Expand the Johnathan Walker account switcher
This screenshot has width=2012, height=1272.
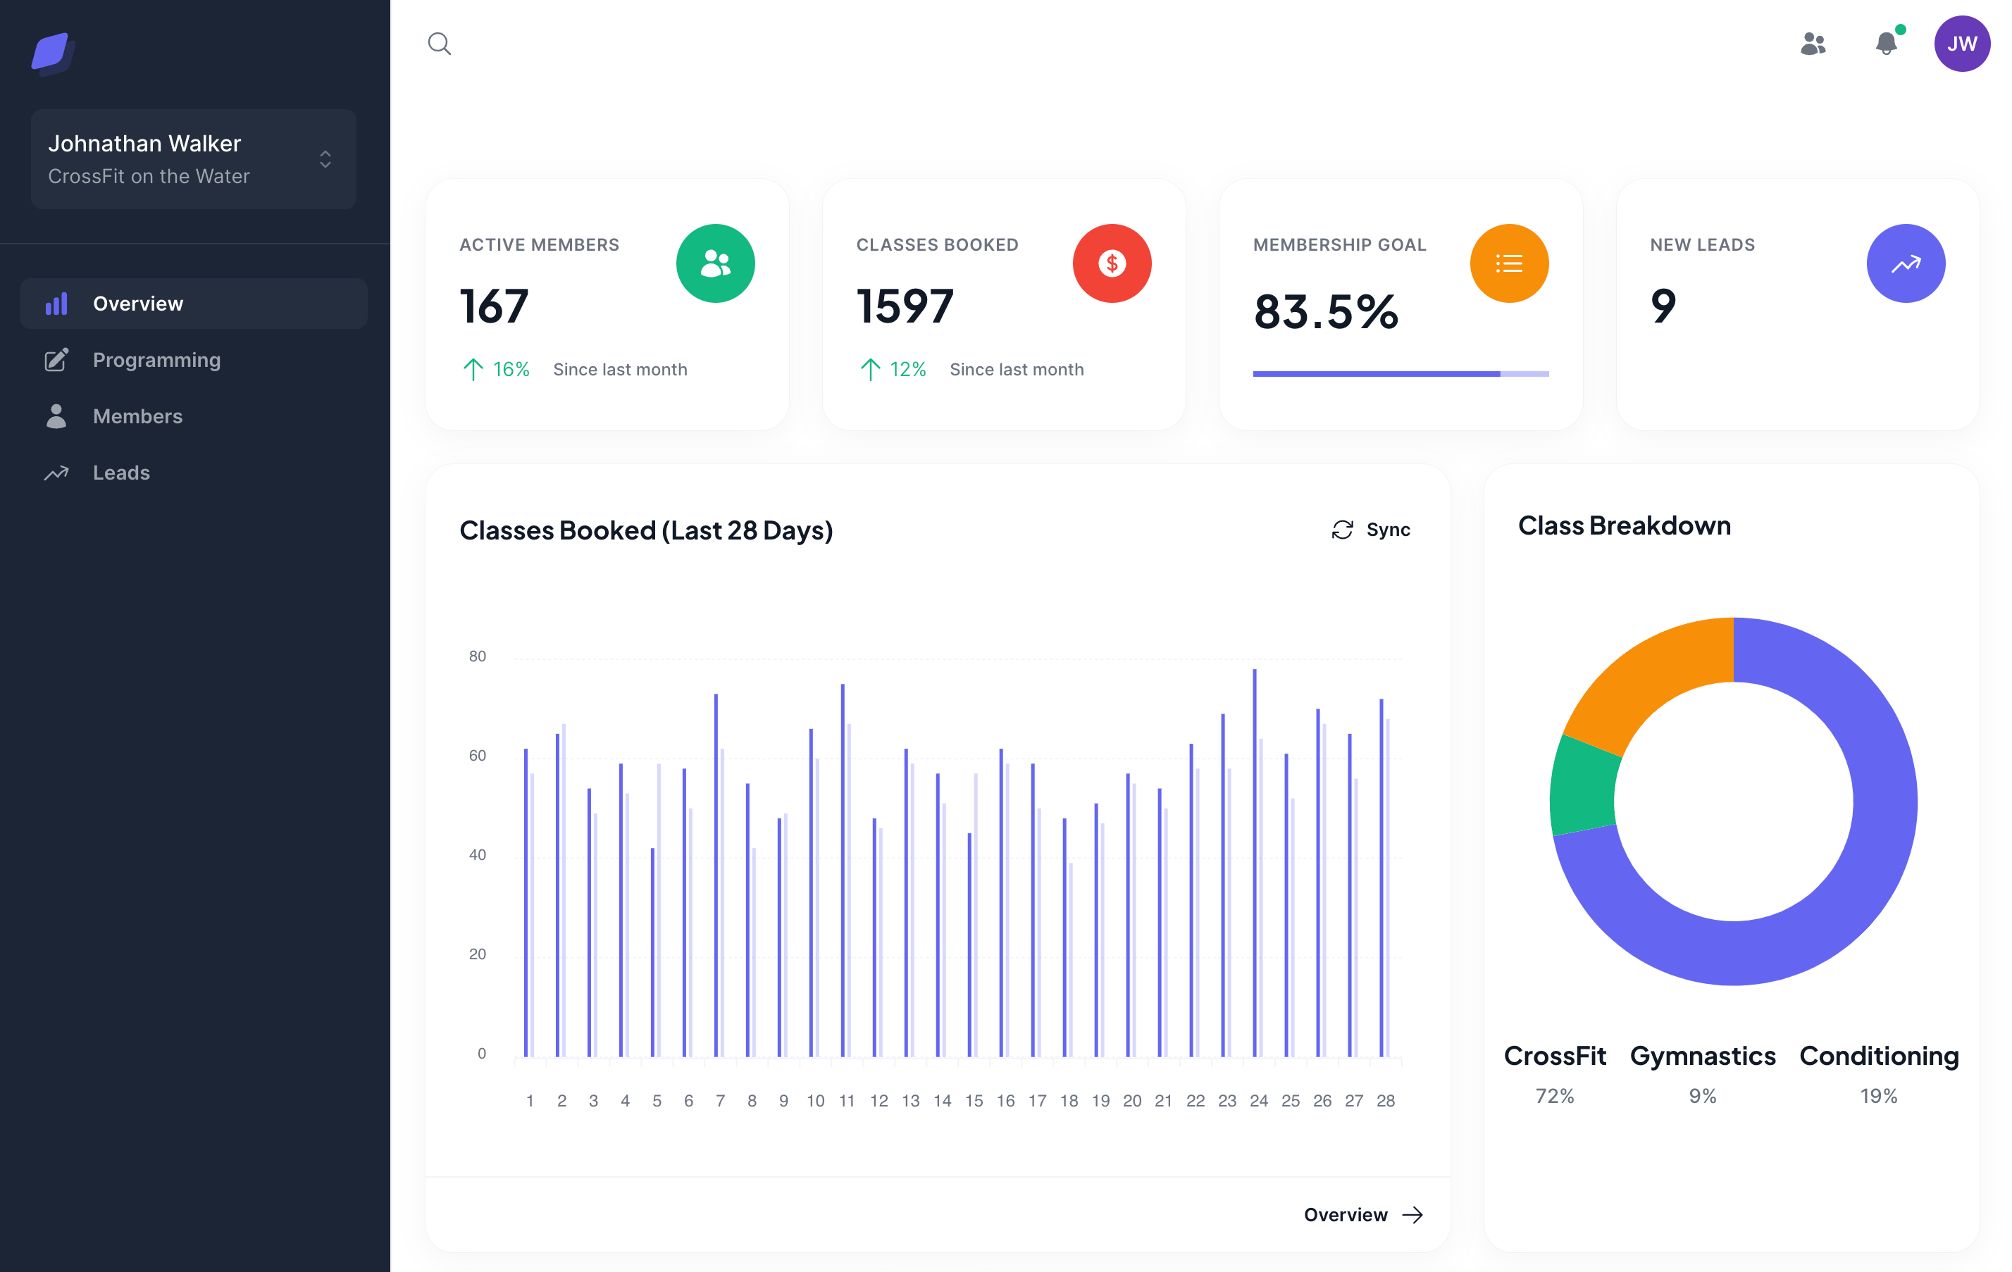pyautogui.click(x=193, y=159)
